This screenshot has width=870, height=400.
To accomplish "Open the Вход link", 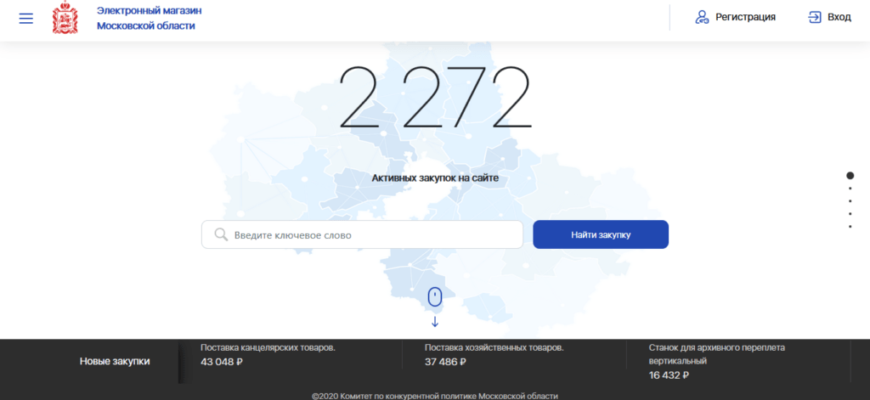I will (839, 17).
